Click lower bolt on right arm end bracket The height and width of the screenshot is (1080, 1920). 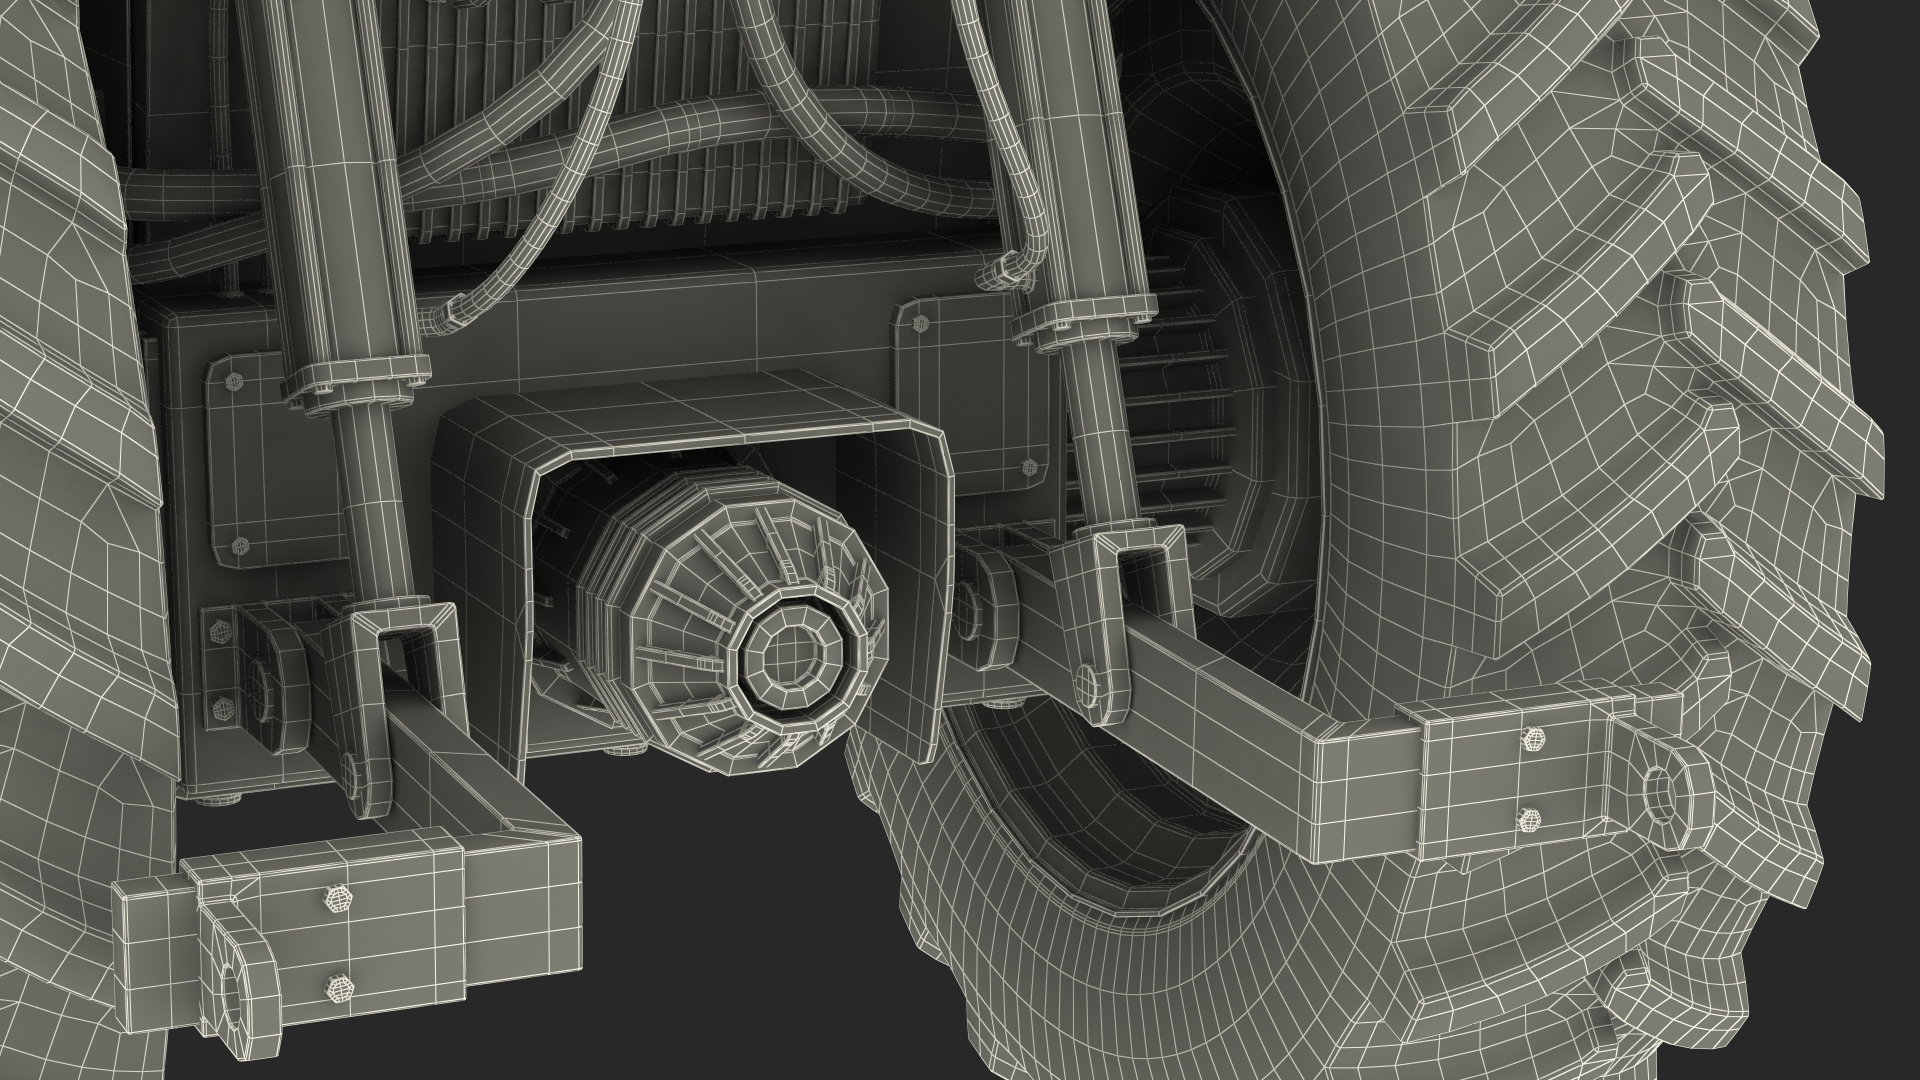coord(1528,820)
